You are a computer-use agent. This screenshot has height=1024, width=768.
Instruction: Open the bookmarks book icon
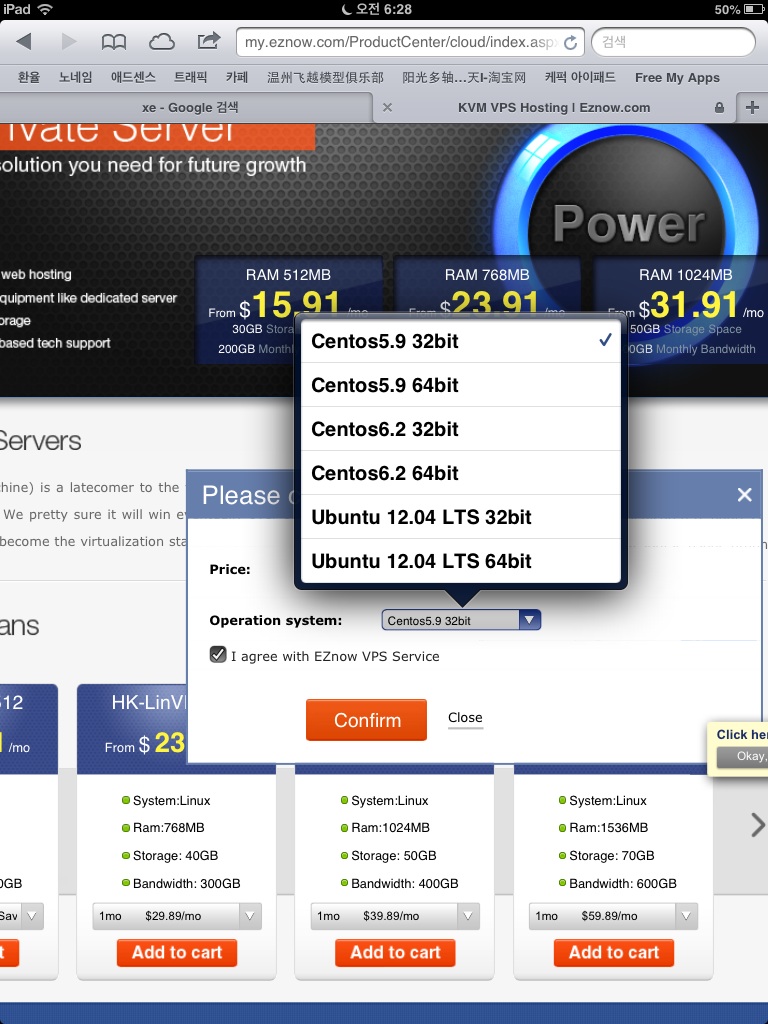click(114, 42)
